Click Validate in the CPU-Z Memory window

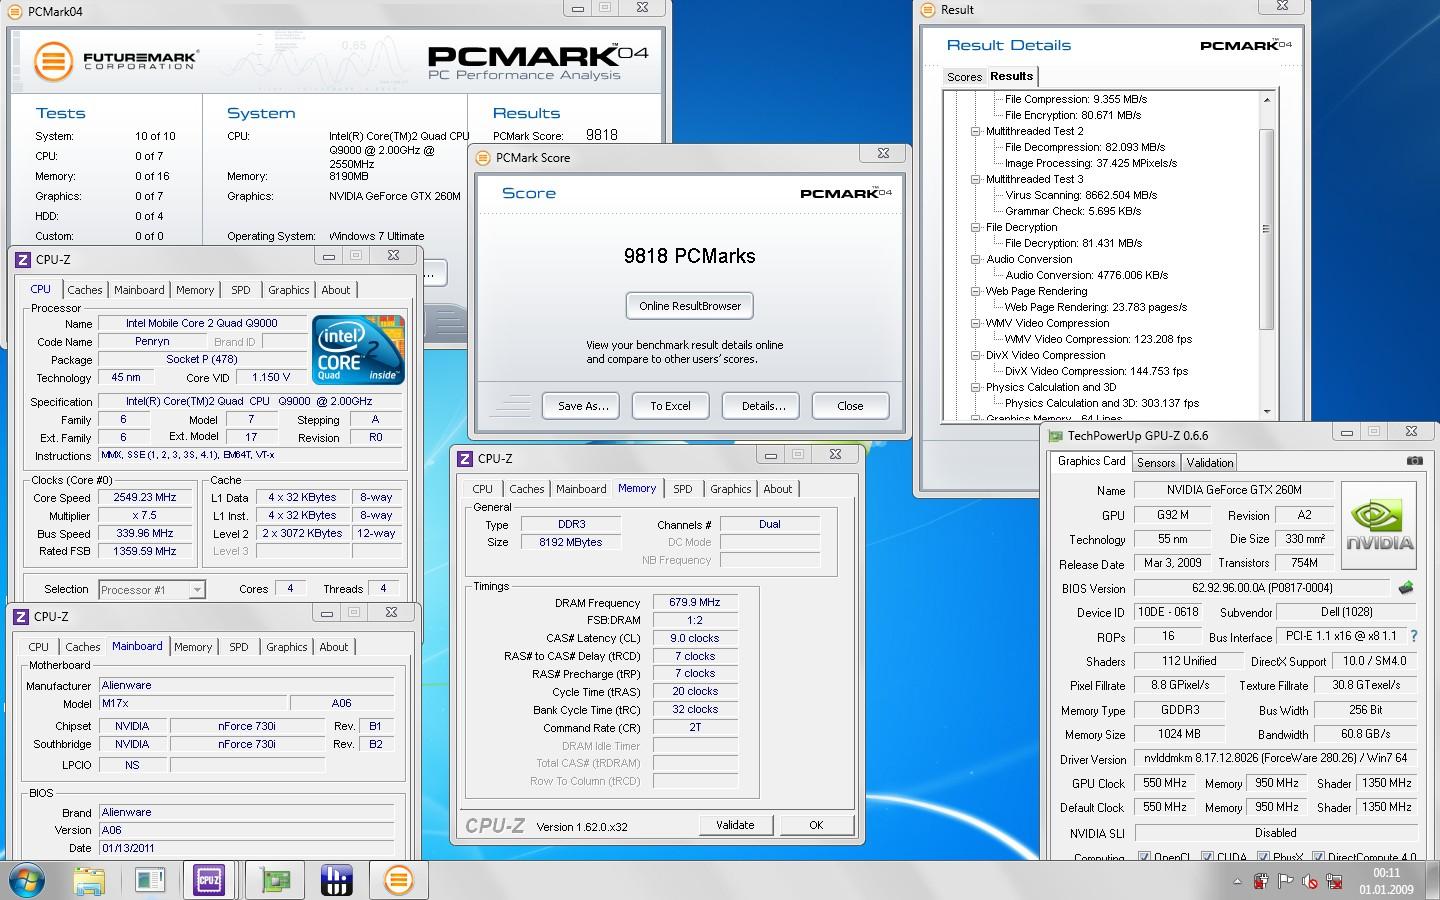(x=735, y=825)
